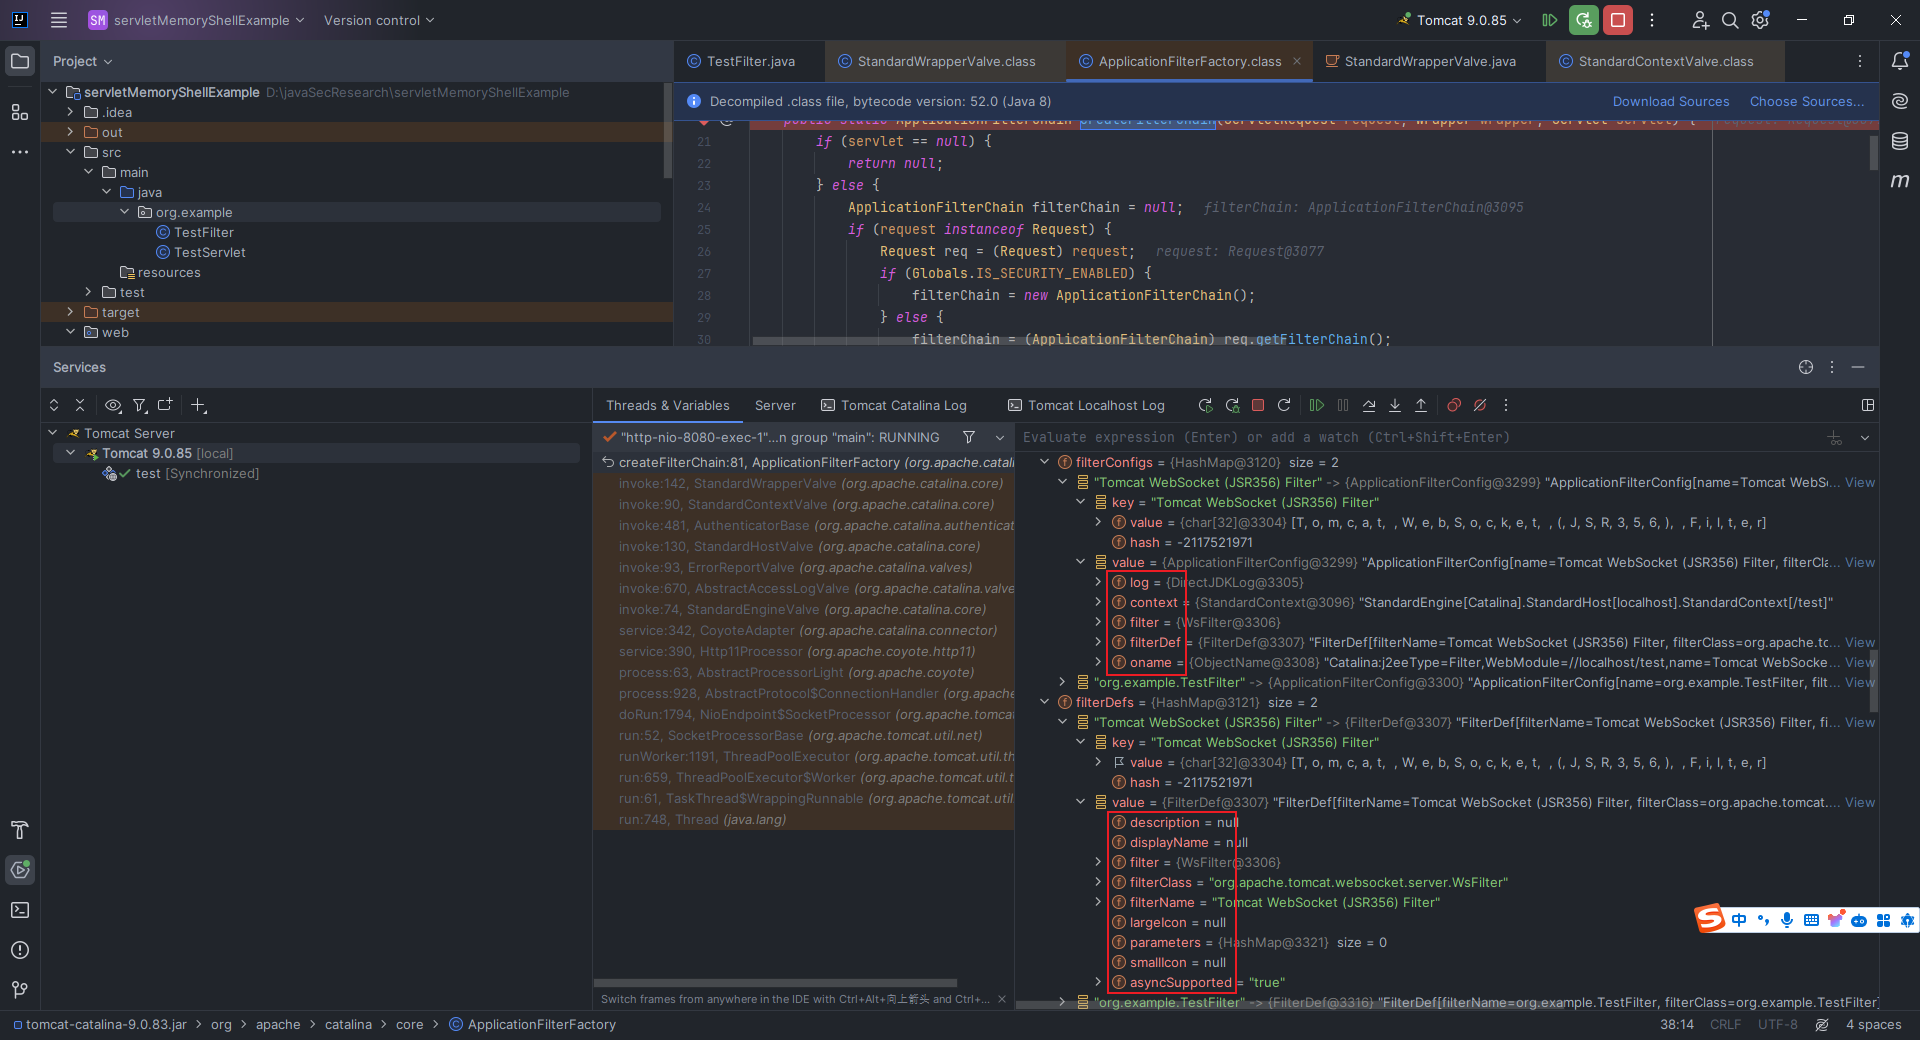Click the Evaluate expression input field

[x=1420, y=437]
